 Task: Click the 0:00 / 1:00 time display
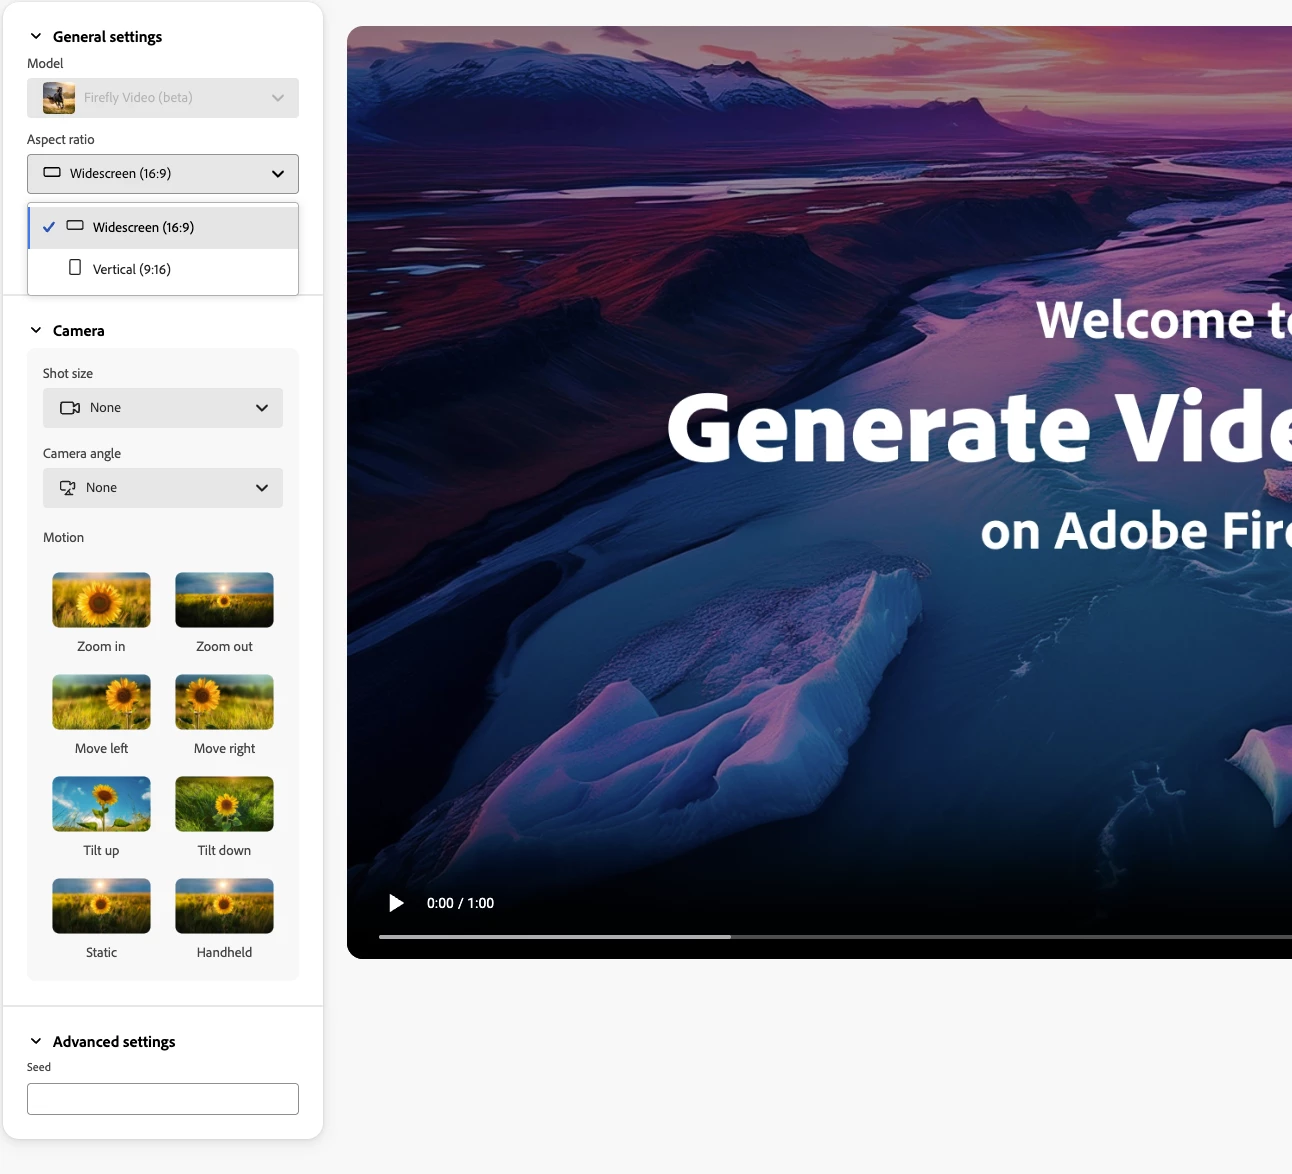coord(460,903)
